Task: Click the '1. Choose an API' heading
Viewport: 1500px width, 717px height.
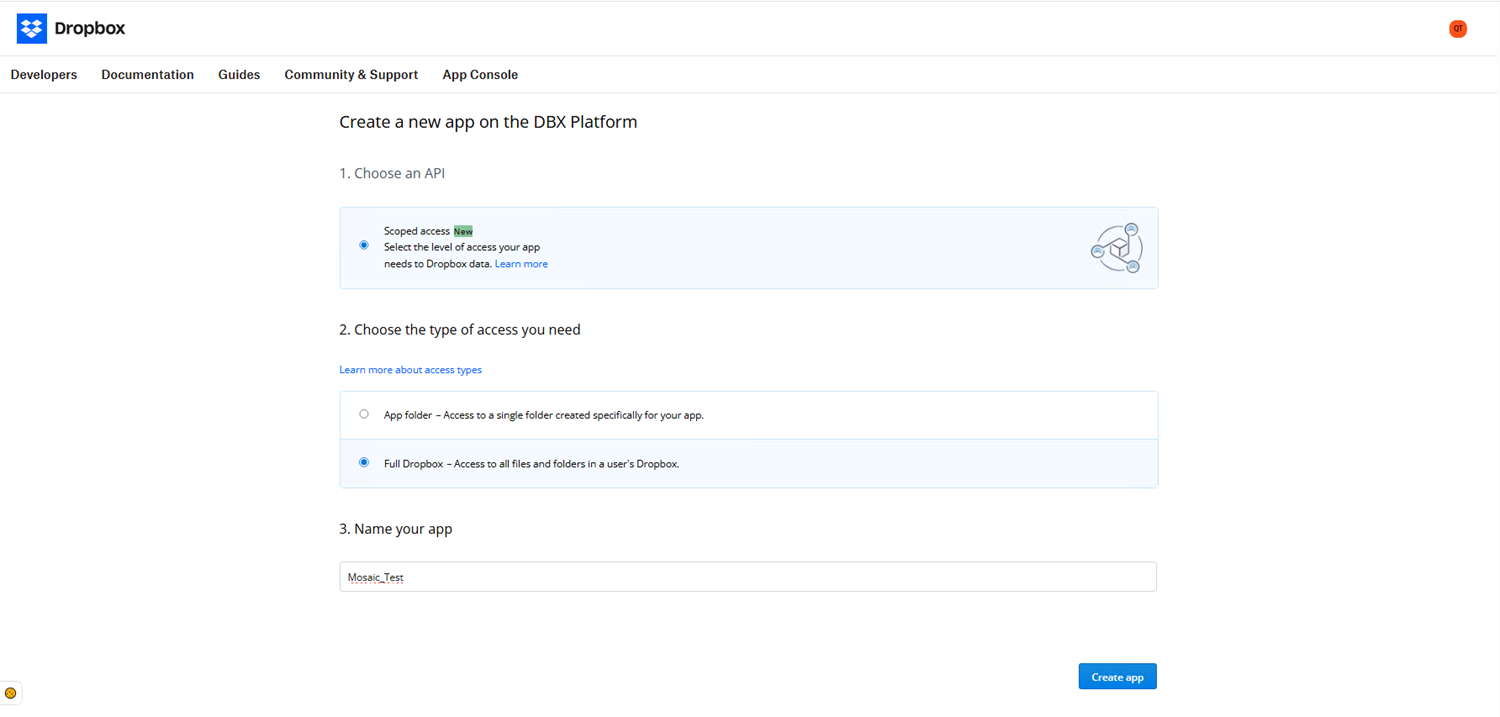Action: (392, 173)
